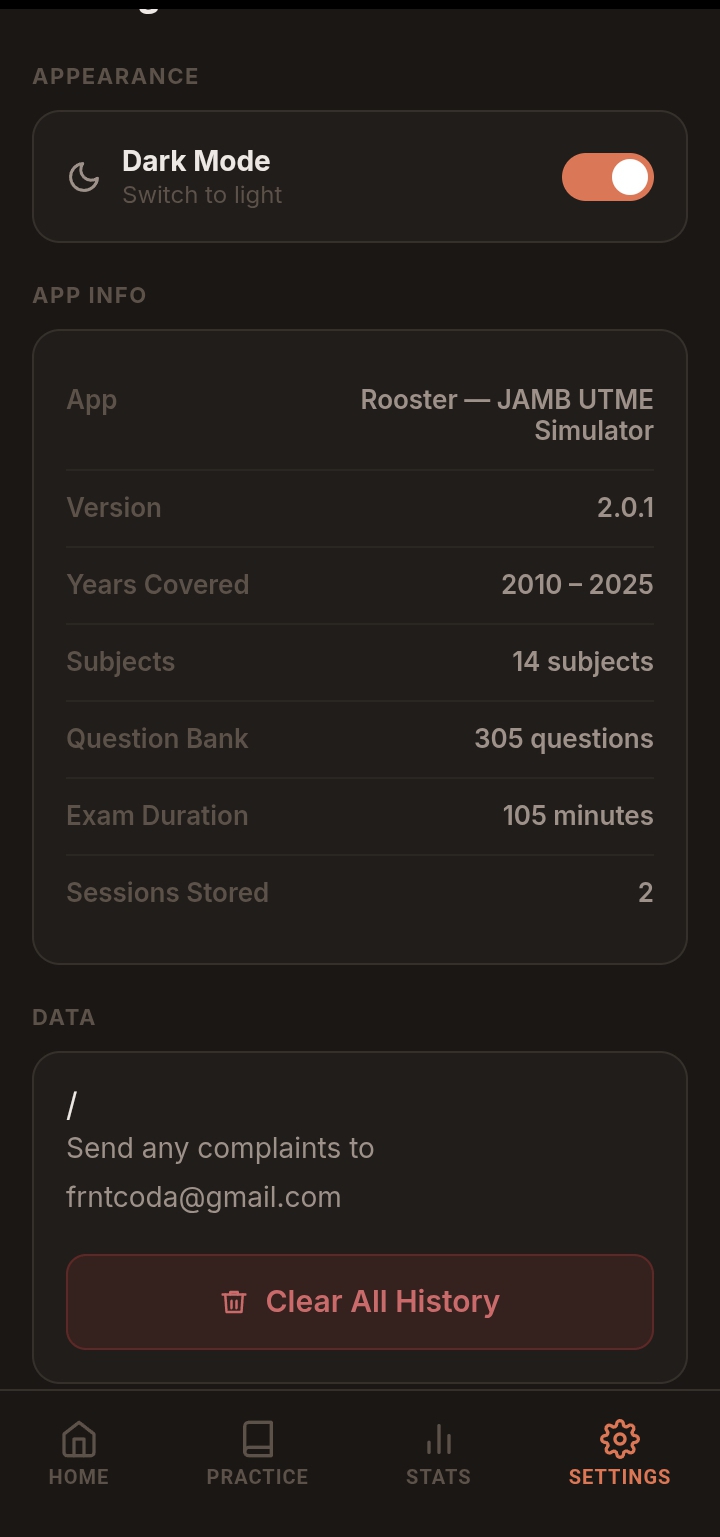
Task: Click the Exam Duration 105 minutes value
Action: pyautogui.click(x=577, y=816)
